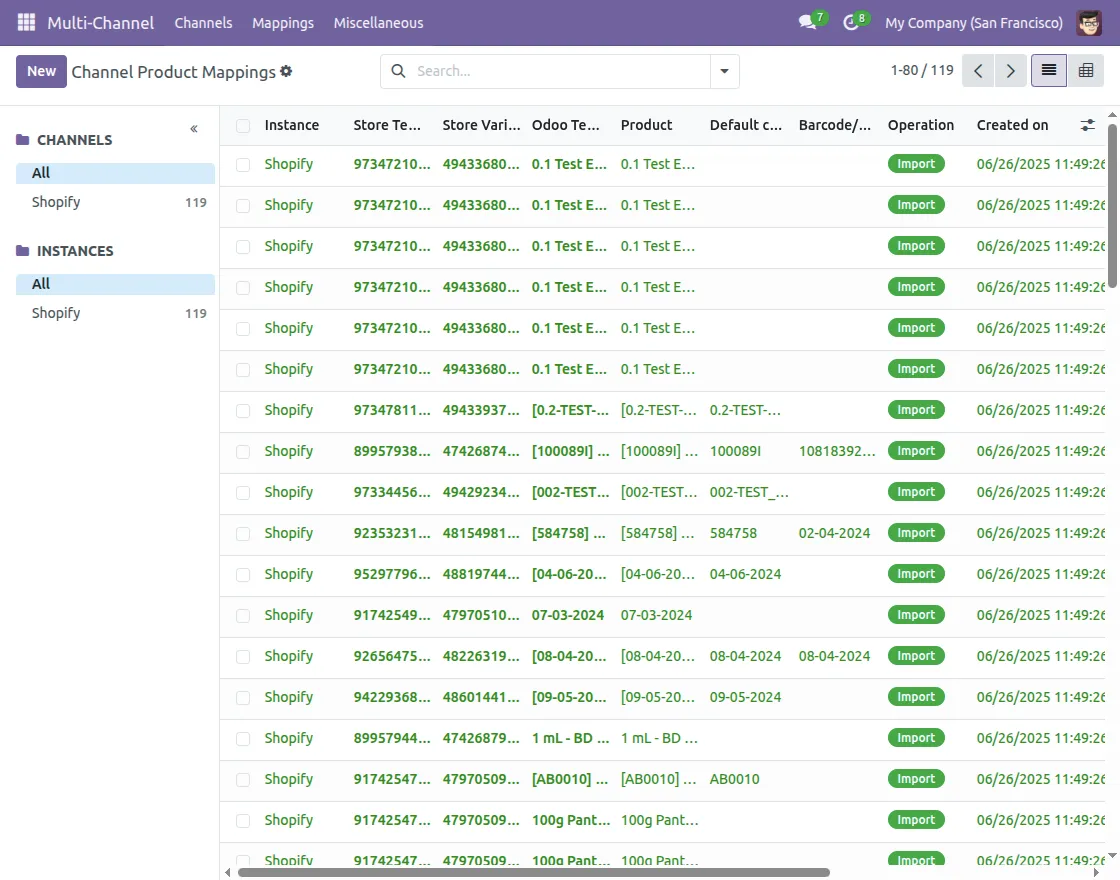Click the New button
This screenshot has width=1120, height=880.
tap(41, 71)
